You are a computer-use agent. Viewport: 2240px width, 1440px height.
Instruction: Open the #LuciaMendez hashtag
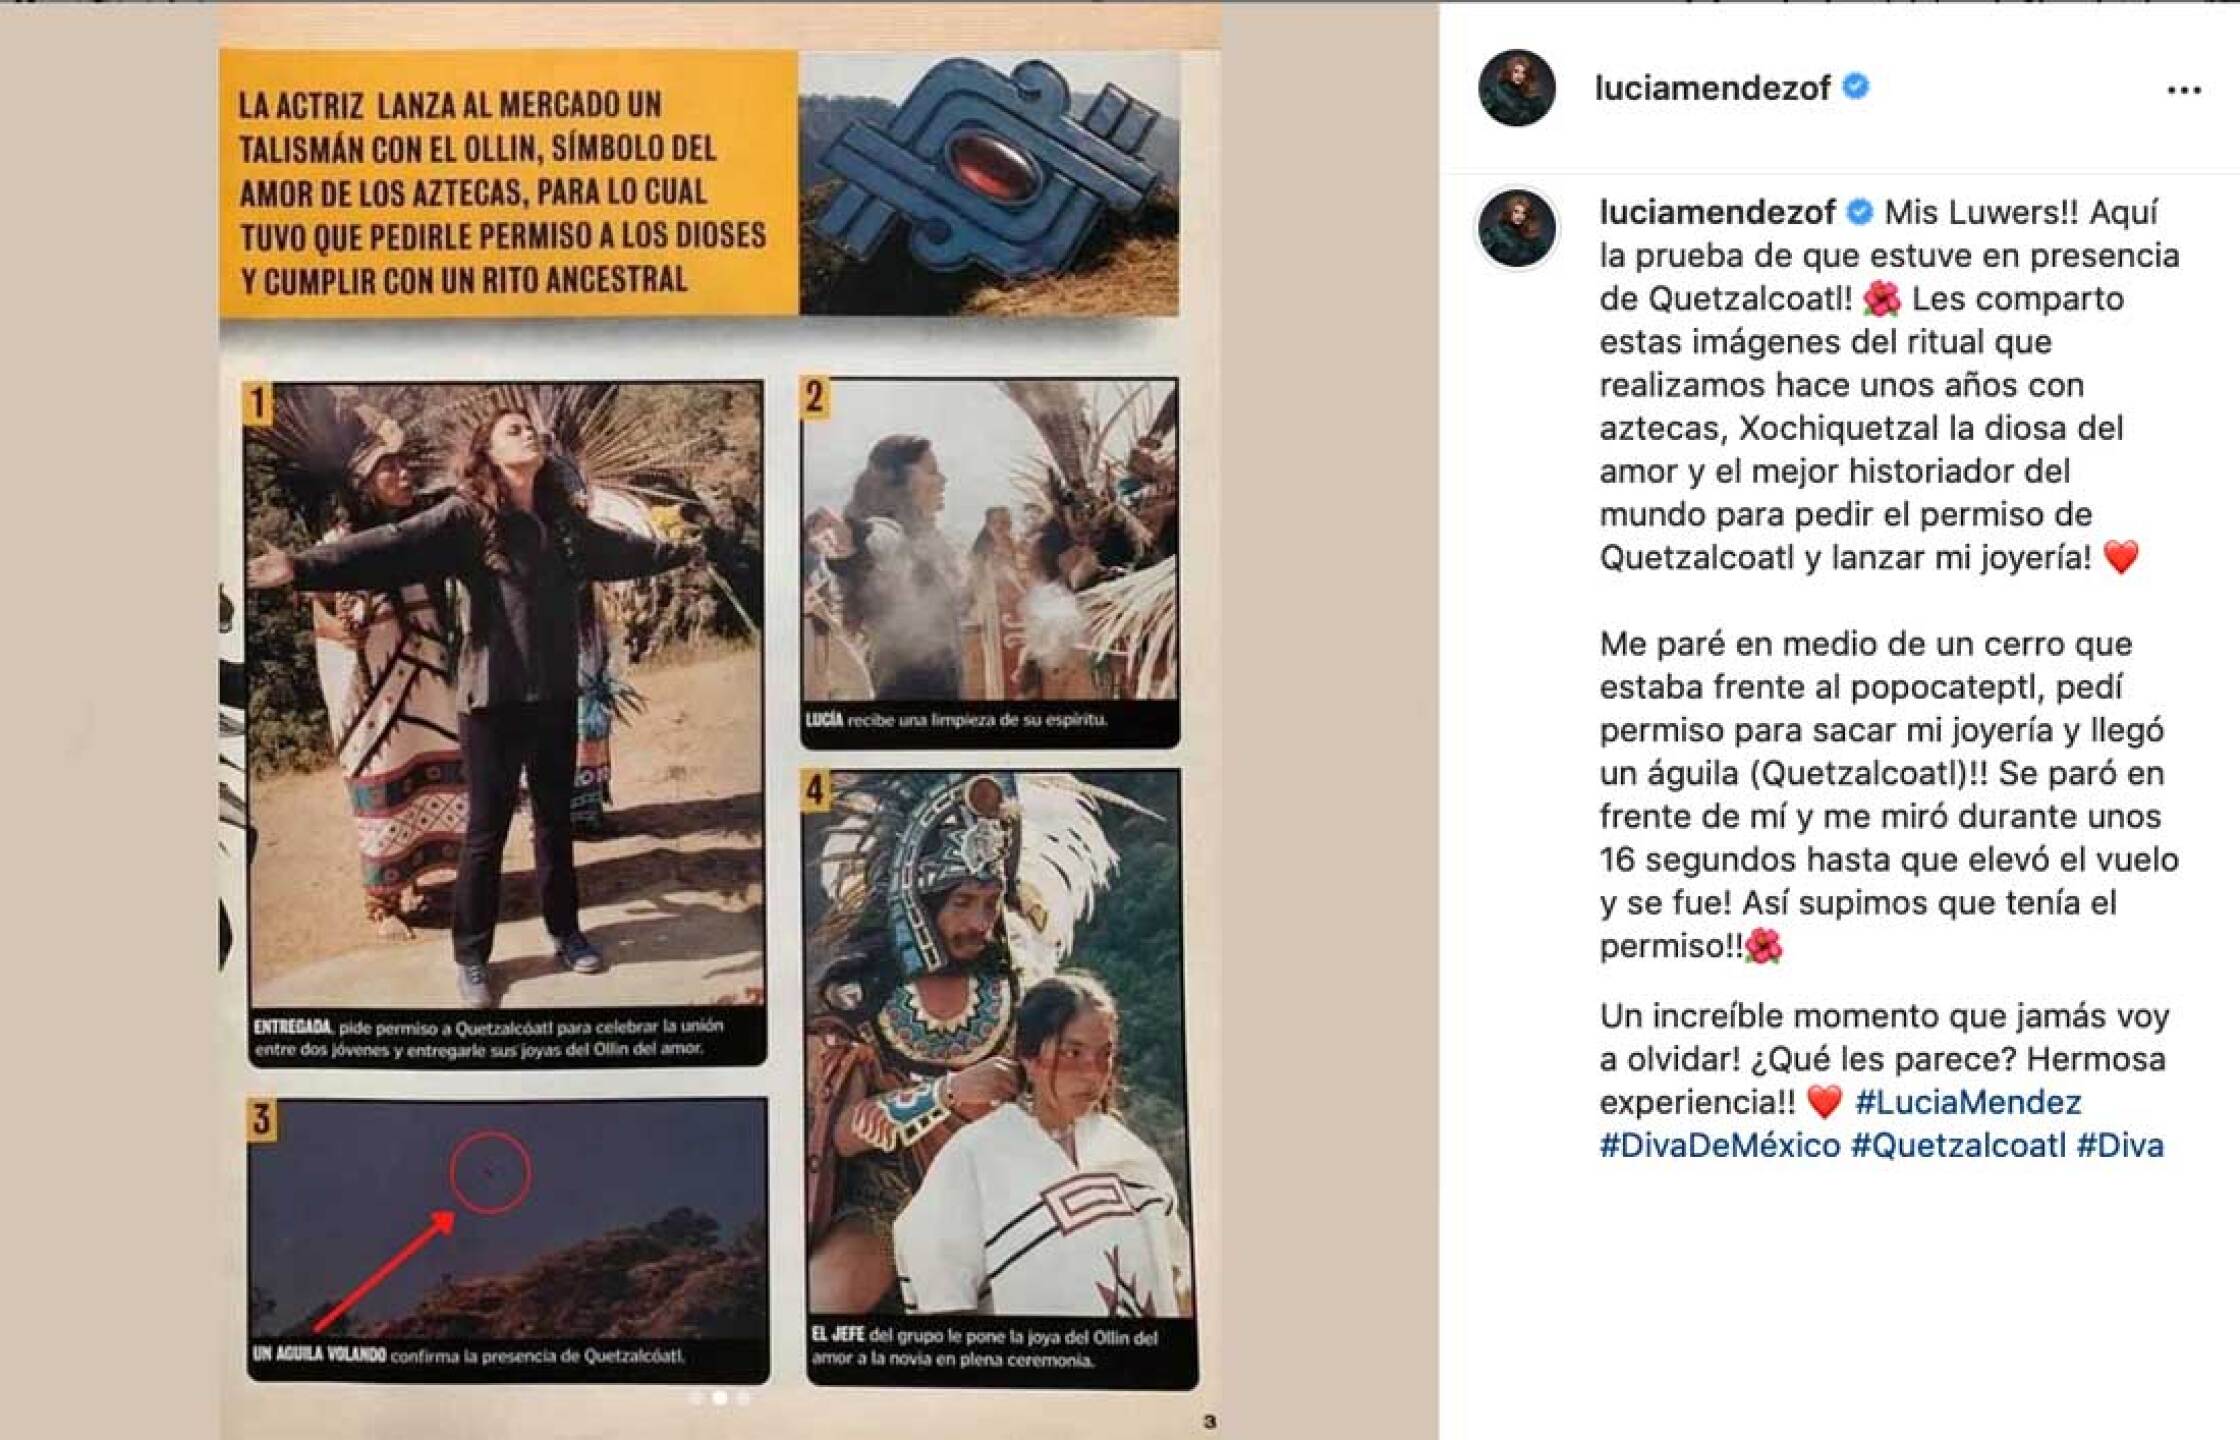(1968, 1102)
